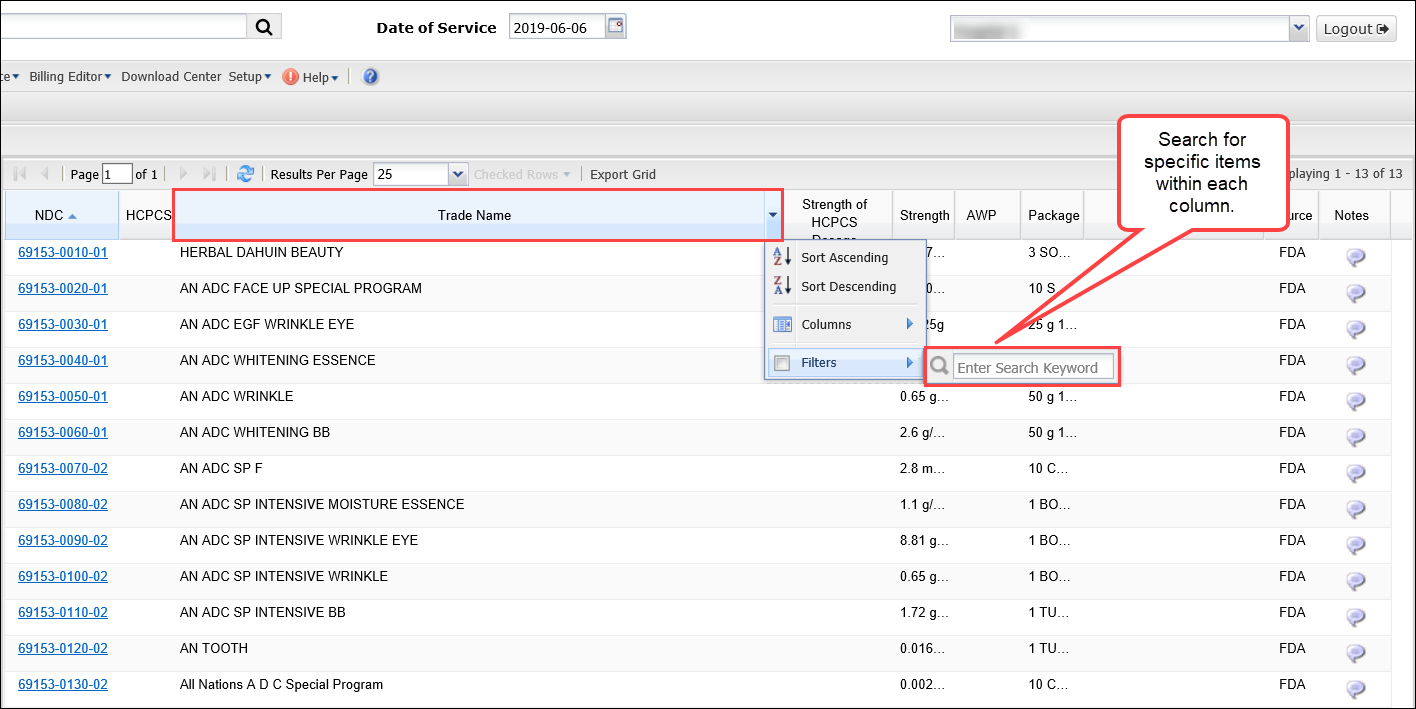The image size is (1416, 709).
Task: Open the Setup menu
Action: tap(249, 77)
